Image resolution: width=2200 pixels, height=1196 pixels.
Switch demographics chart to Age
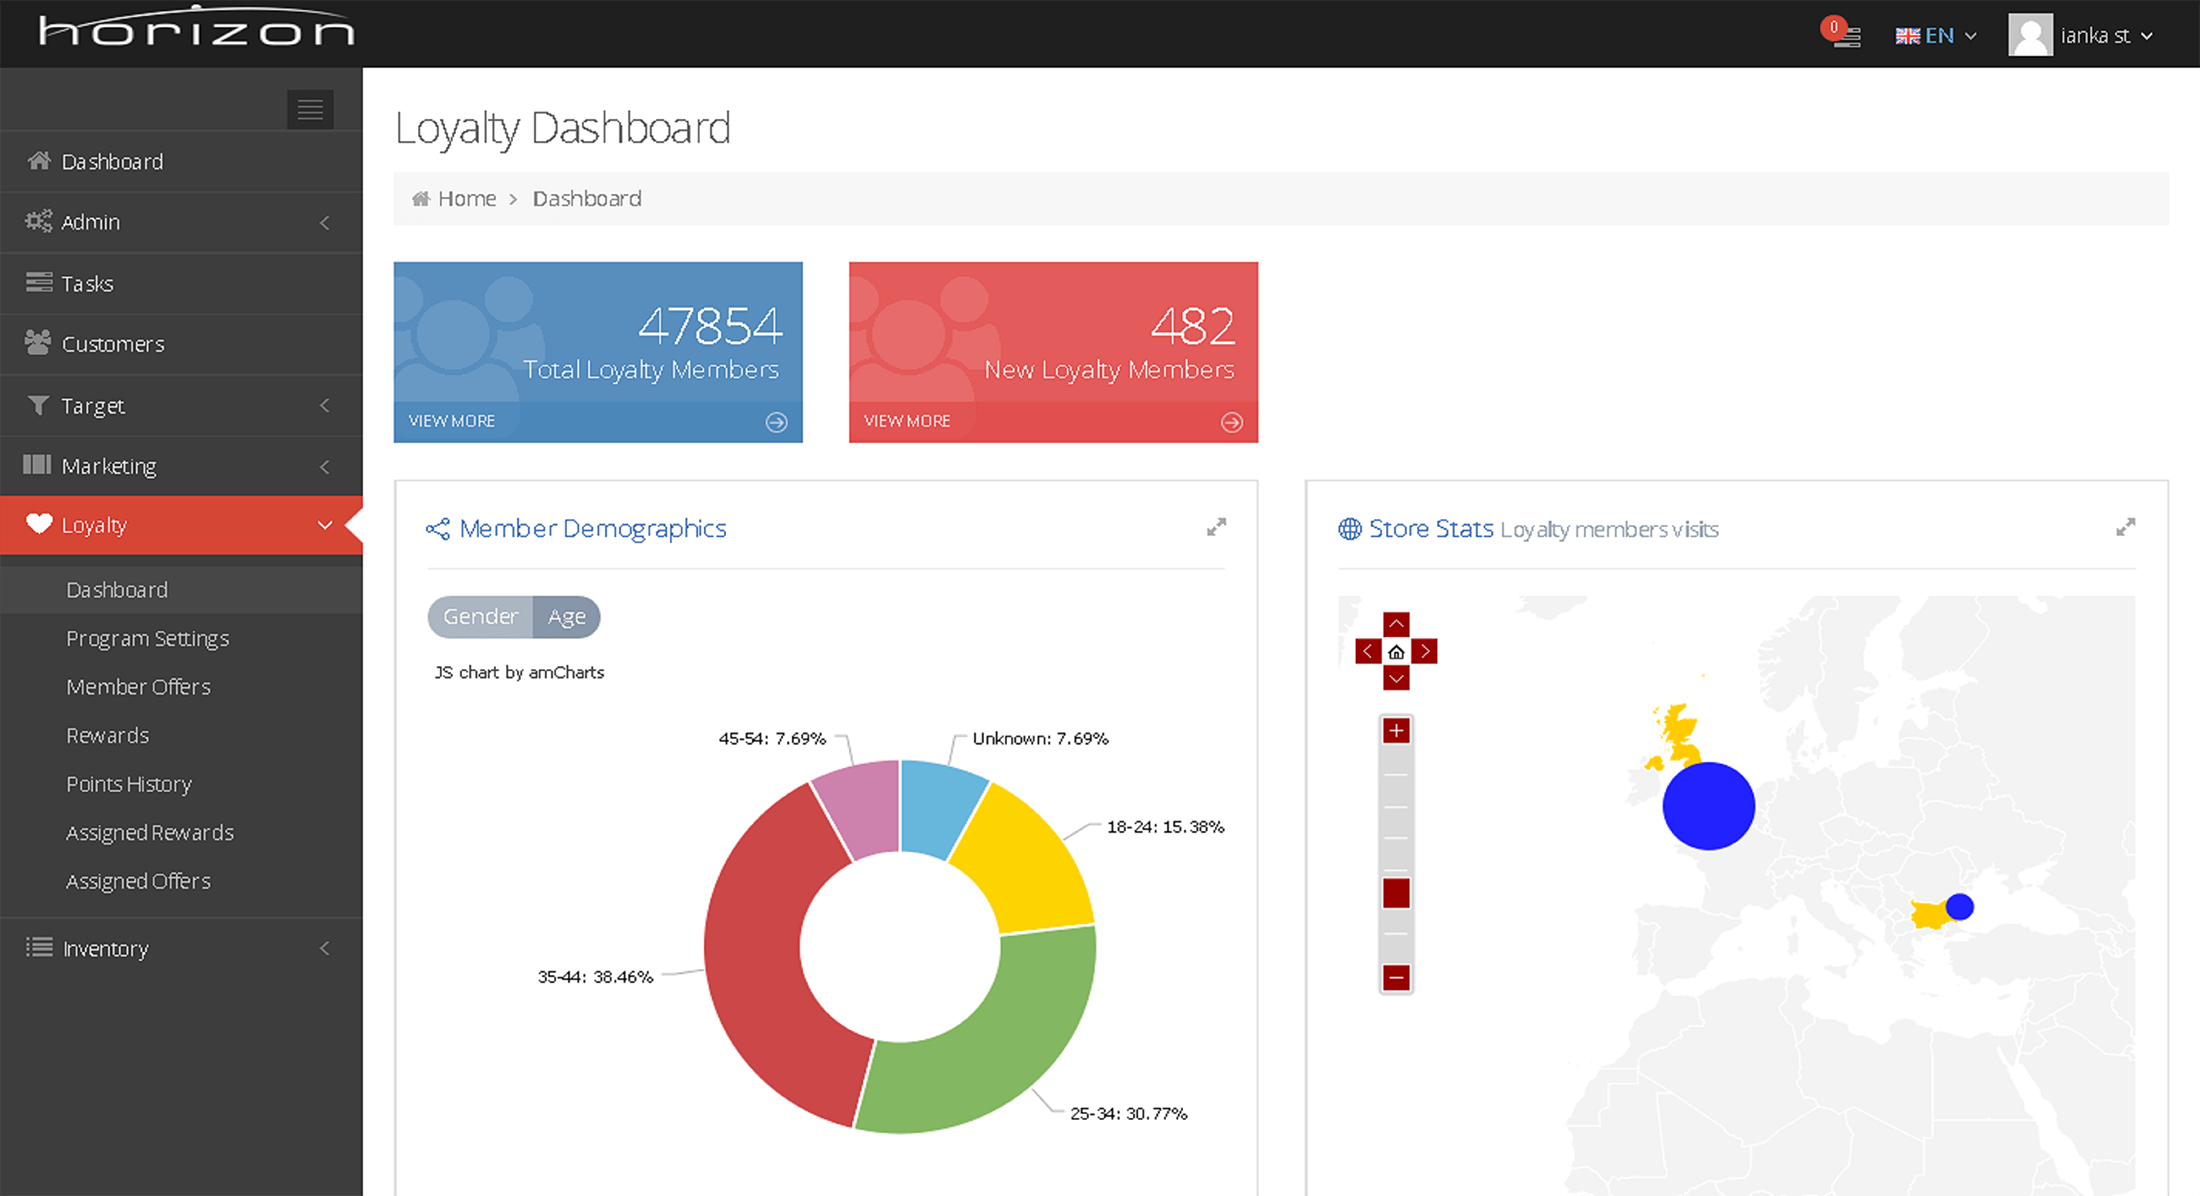(x=566, y=617)
